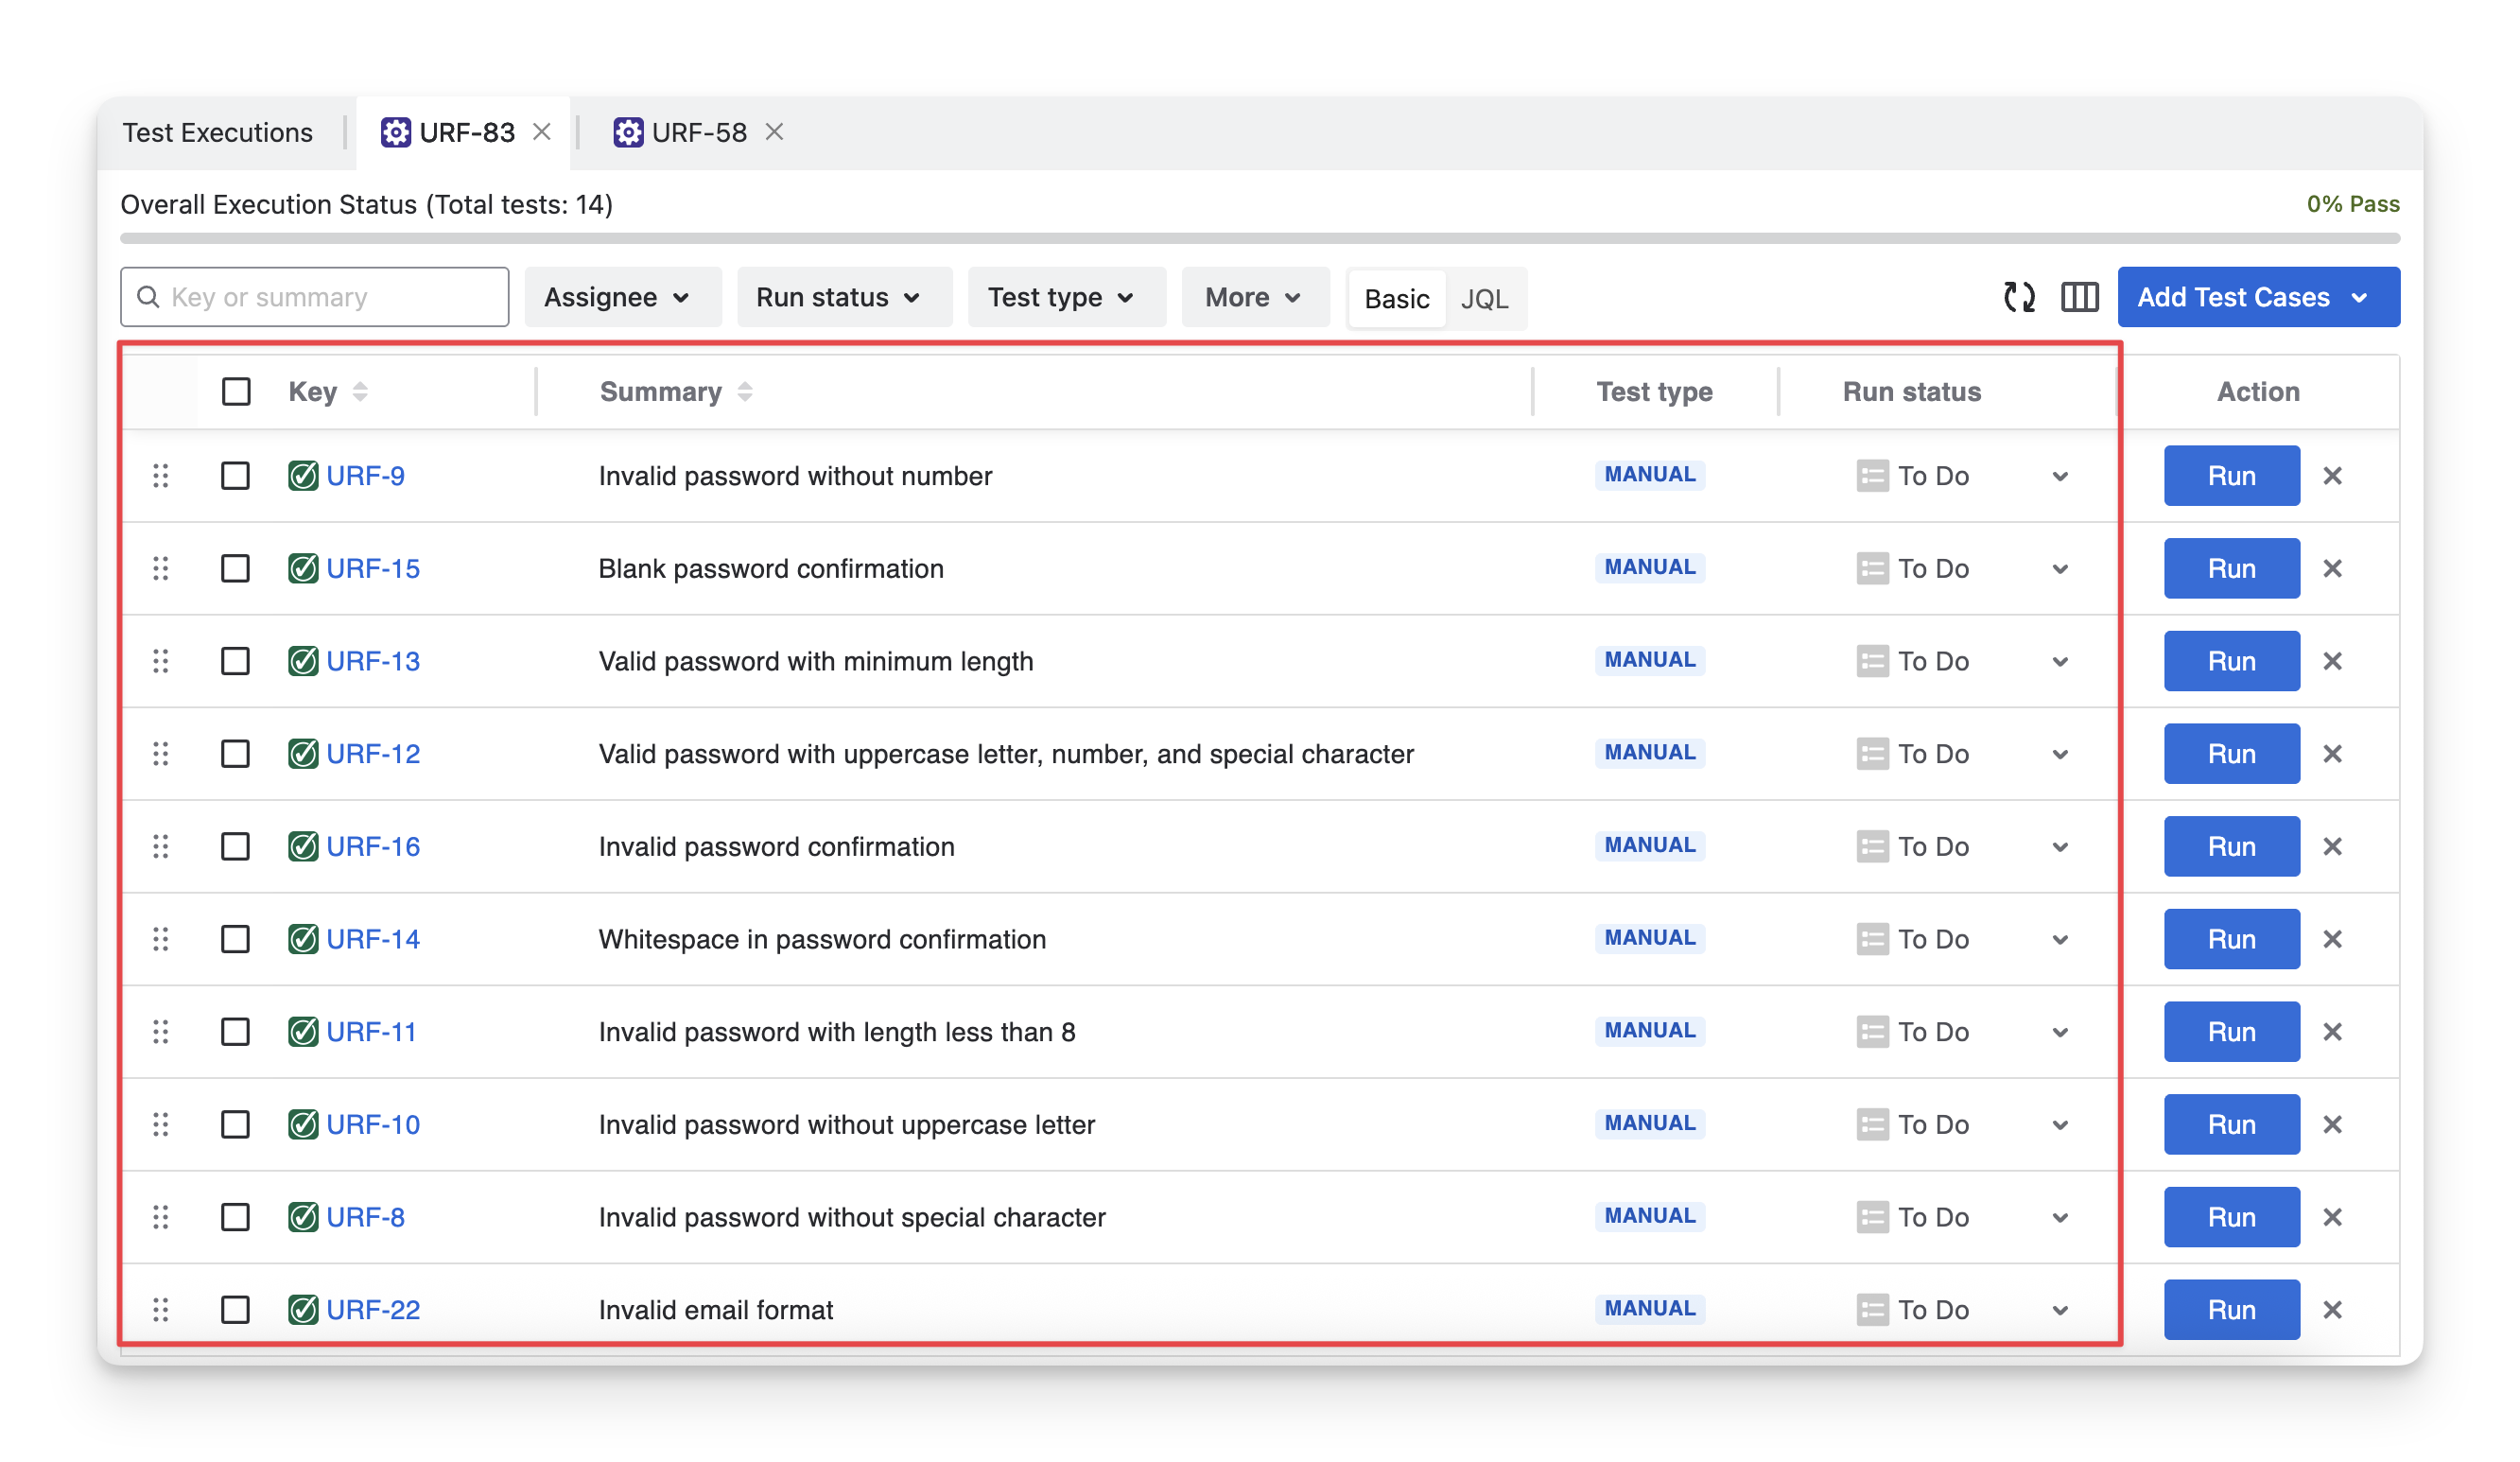Close the URF-58 tab
This screenshot has height=1462, width=2520.
[x=774, y=132]
